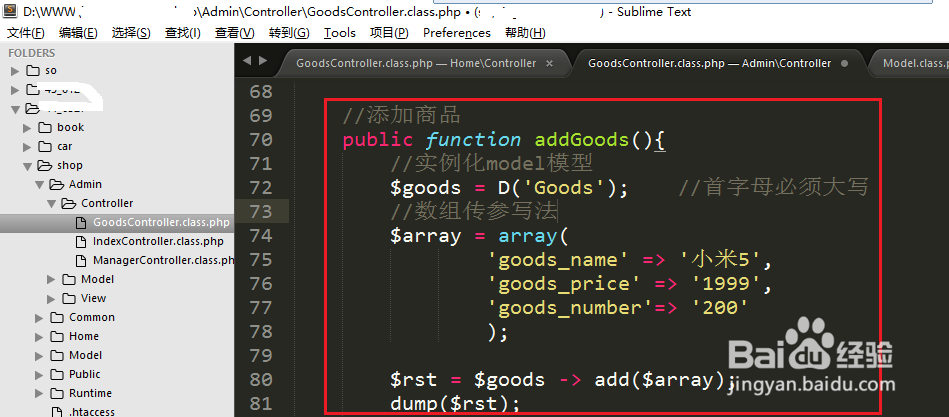Open the 编辑(E) menu
Screen dimensions: 949x417
coord(78,33)
